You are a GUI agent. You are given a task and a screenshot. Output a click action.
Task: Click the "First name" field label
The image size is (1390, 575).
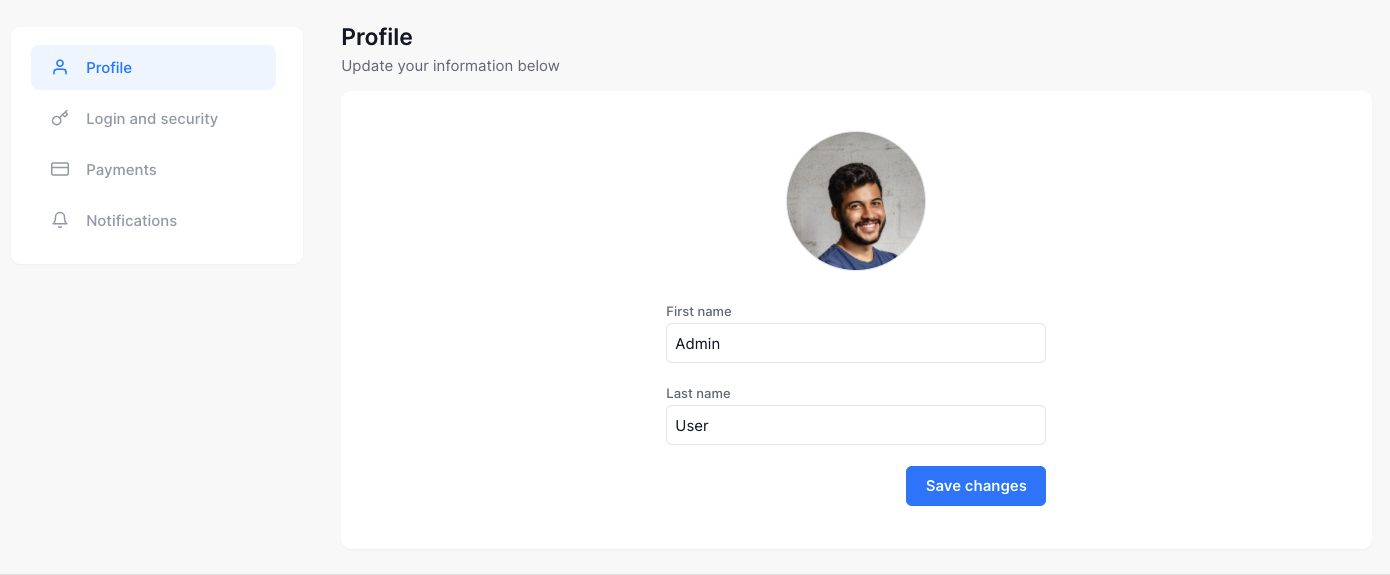point(699,312)
